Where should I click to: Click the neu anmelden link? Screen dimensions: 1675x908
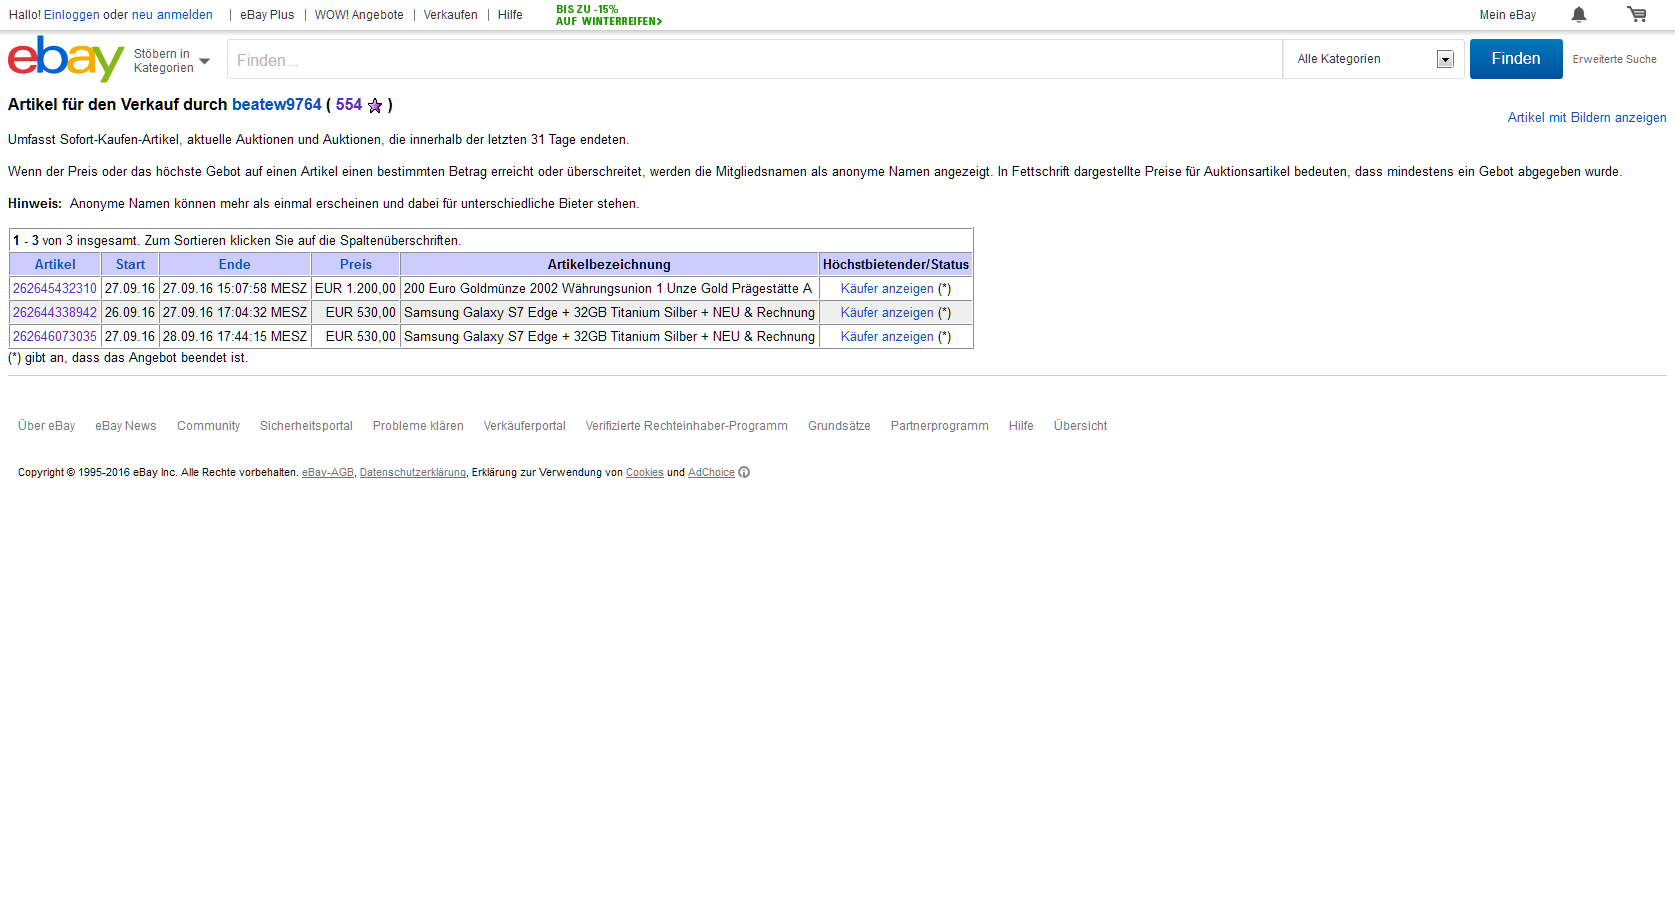tap(172, 15)
